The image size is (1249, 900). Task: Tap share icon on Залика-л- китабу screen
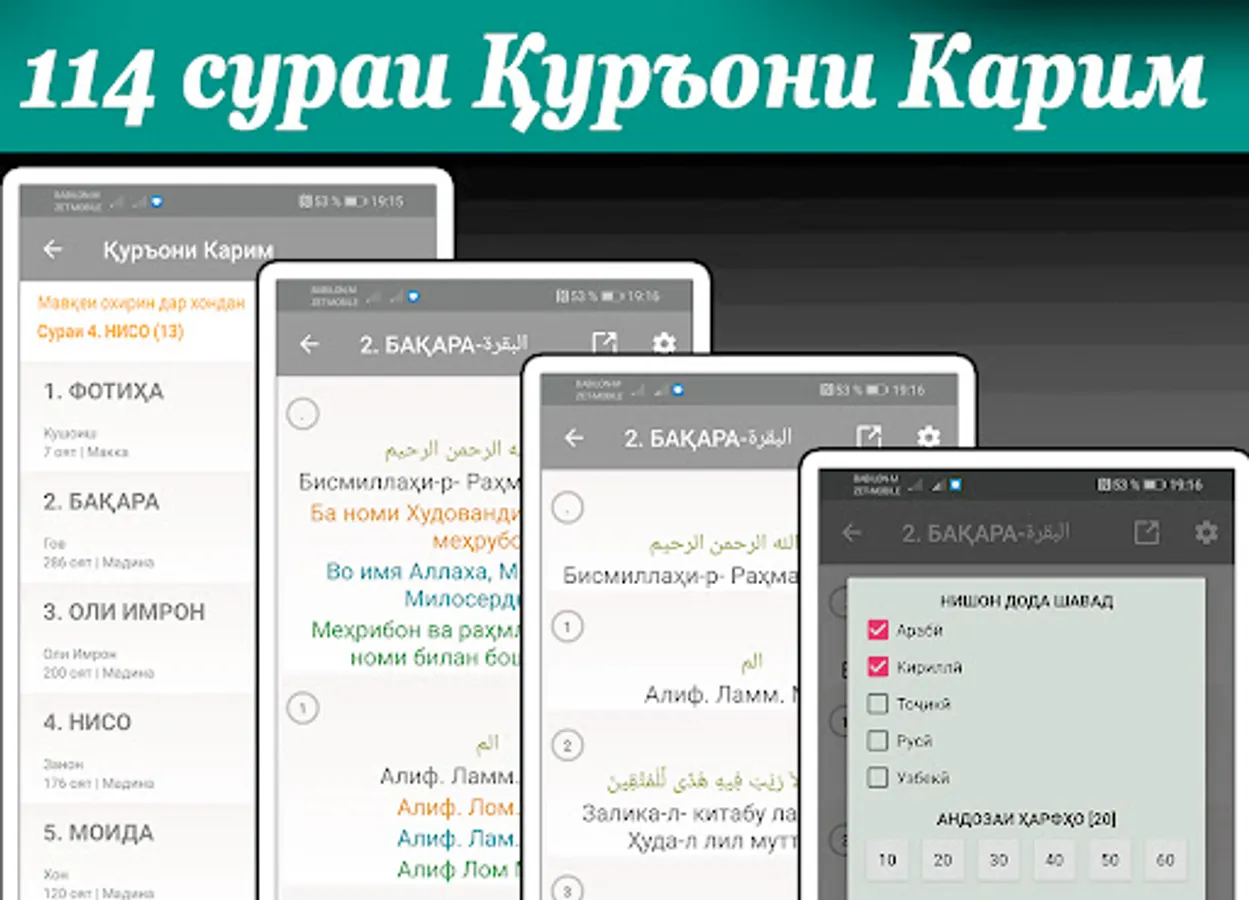point(869,437)
